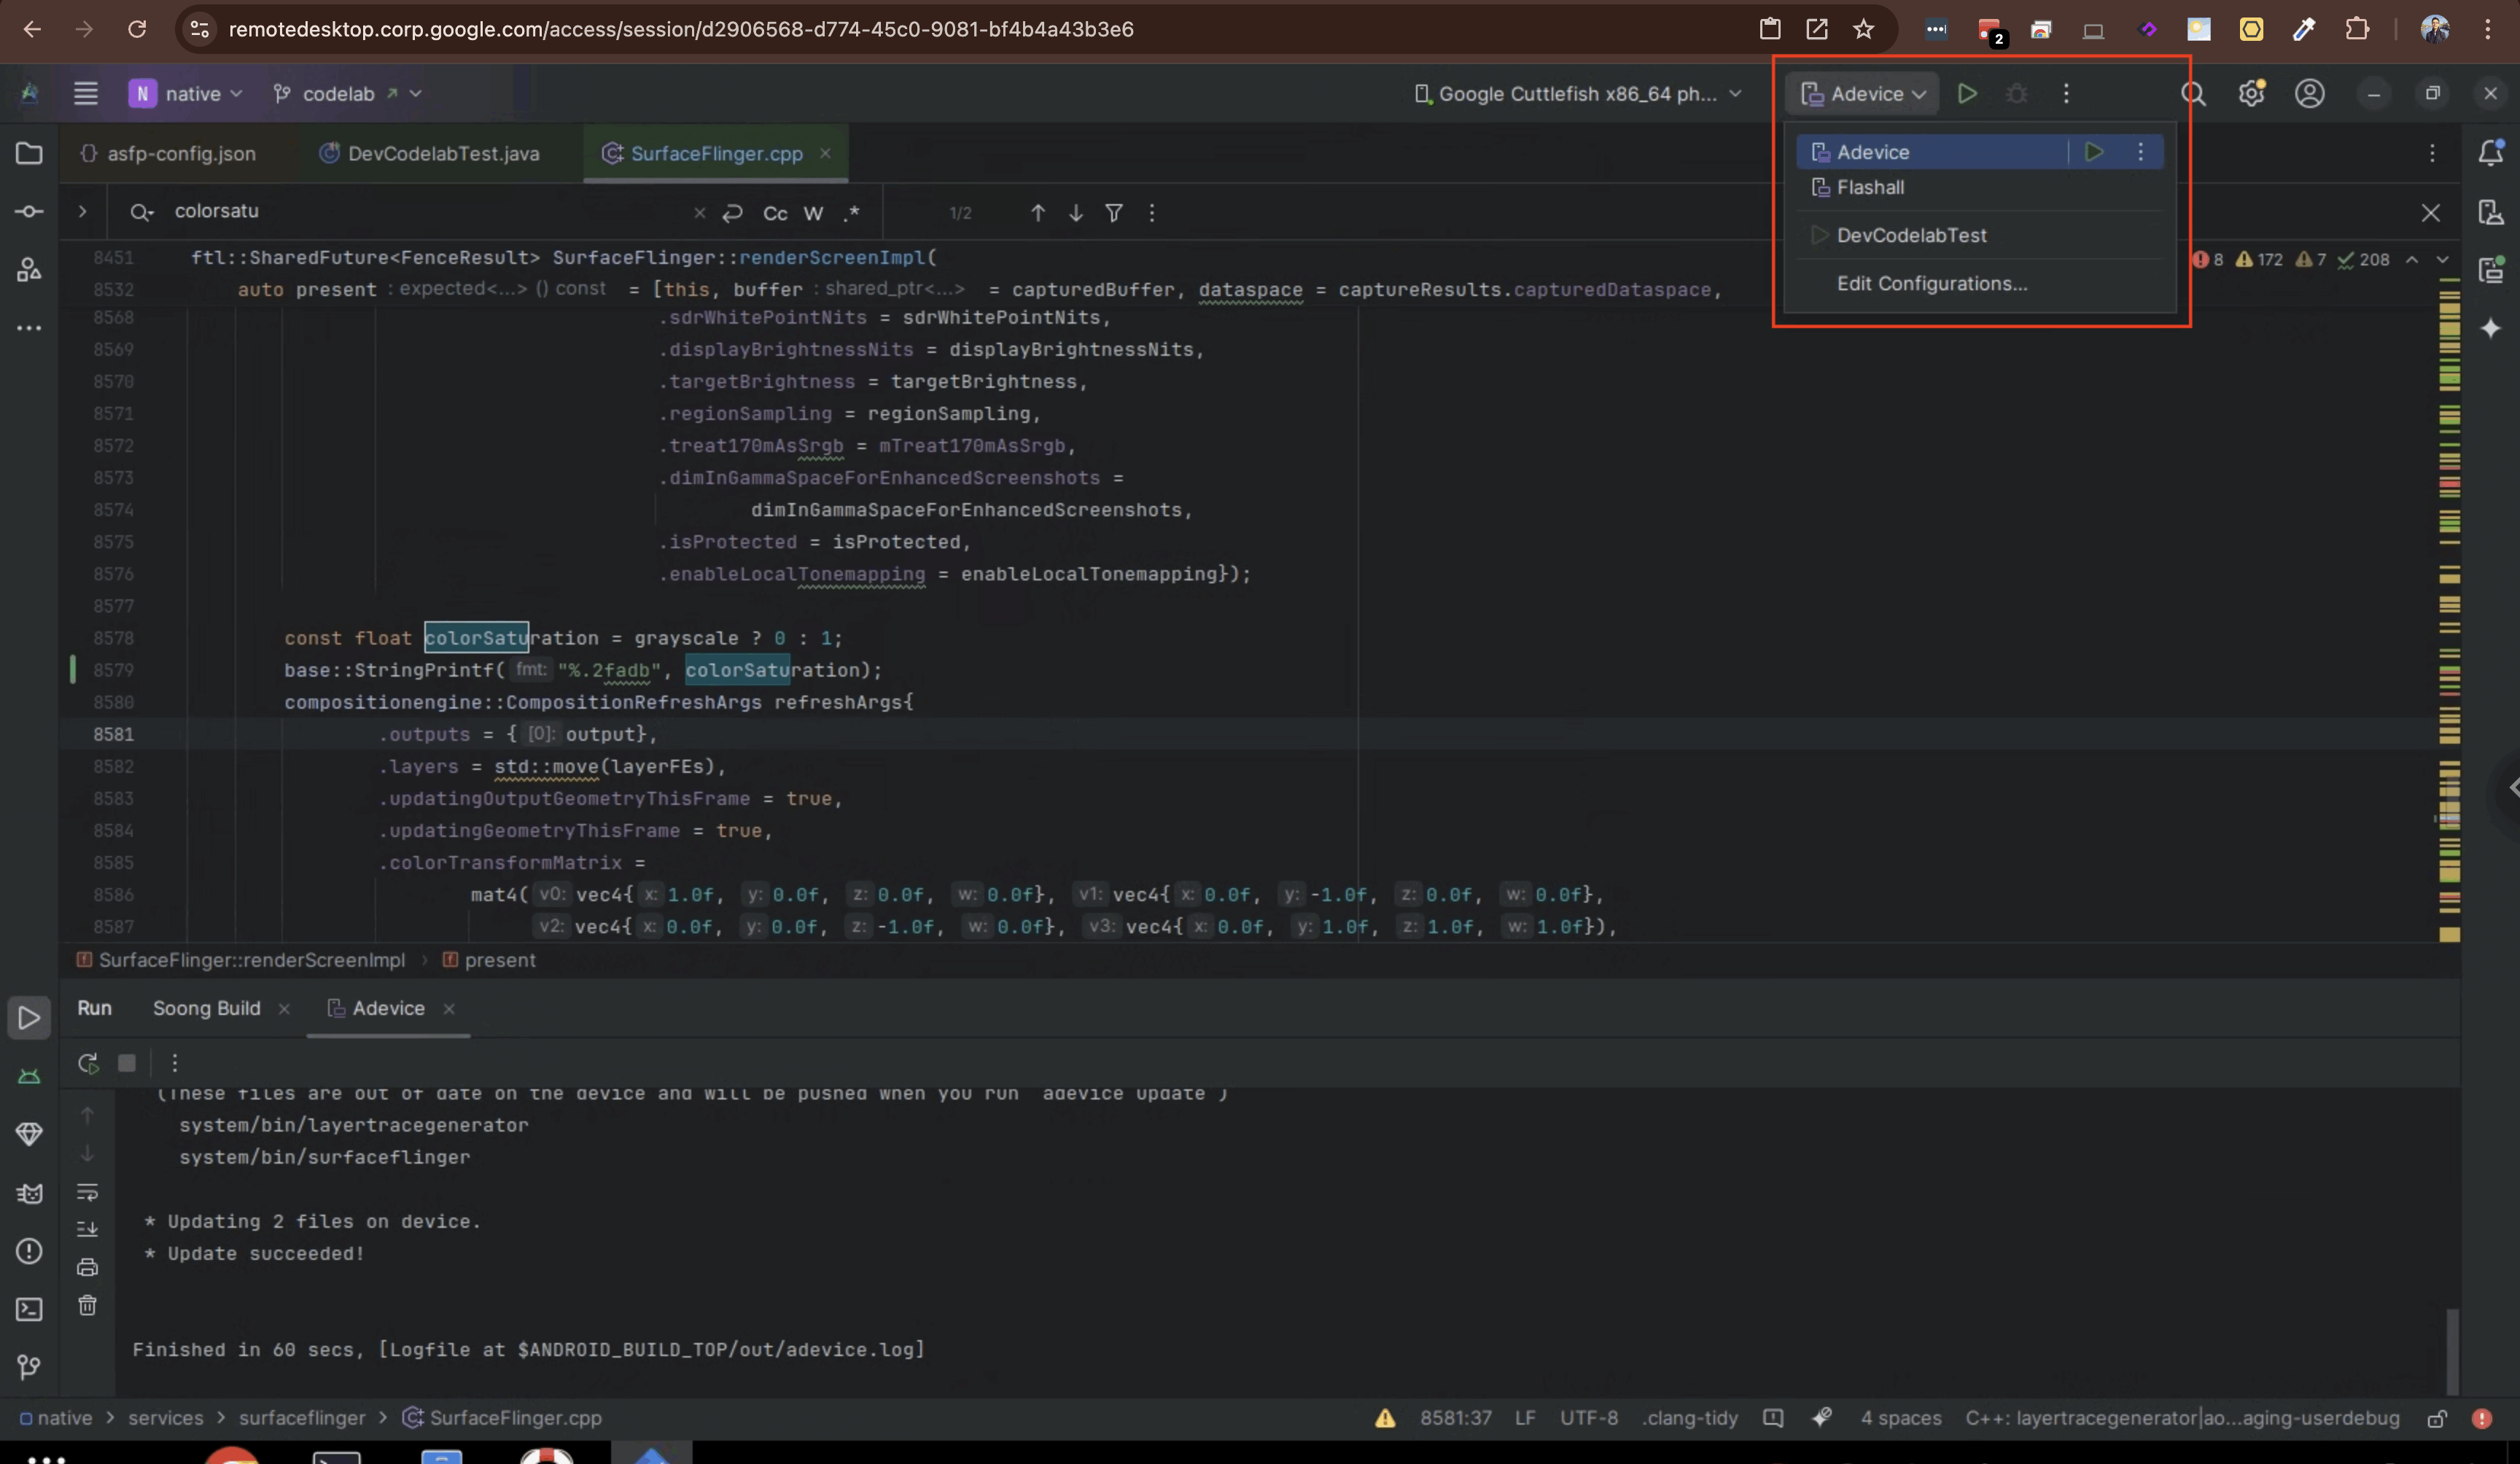Open the Adevice run configuration dropdown

(1863, 93)
